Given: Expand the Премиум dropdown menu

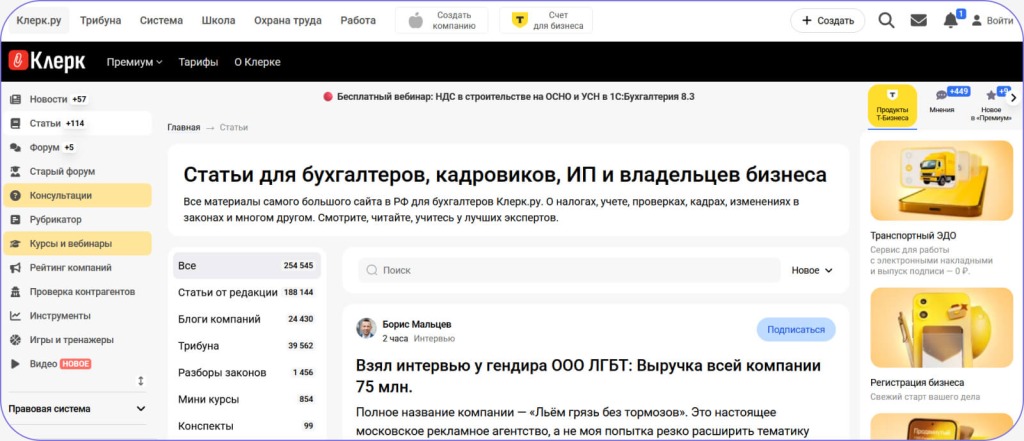Looking at the screenshot, I should pyautogui.click(x=135, y=62).
